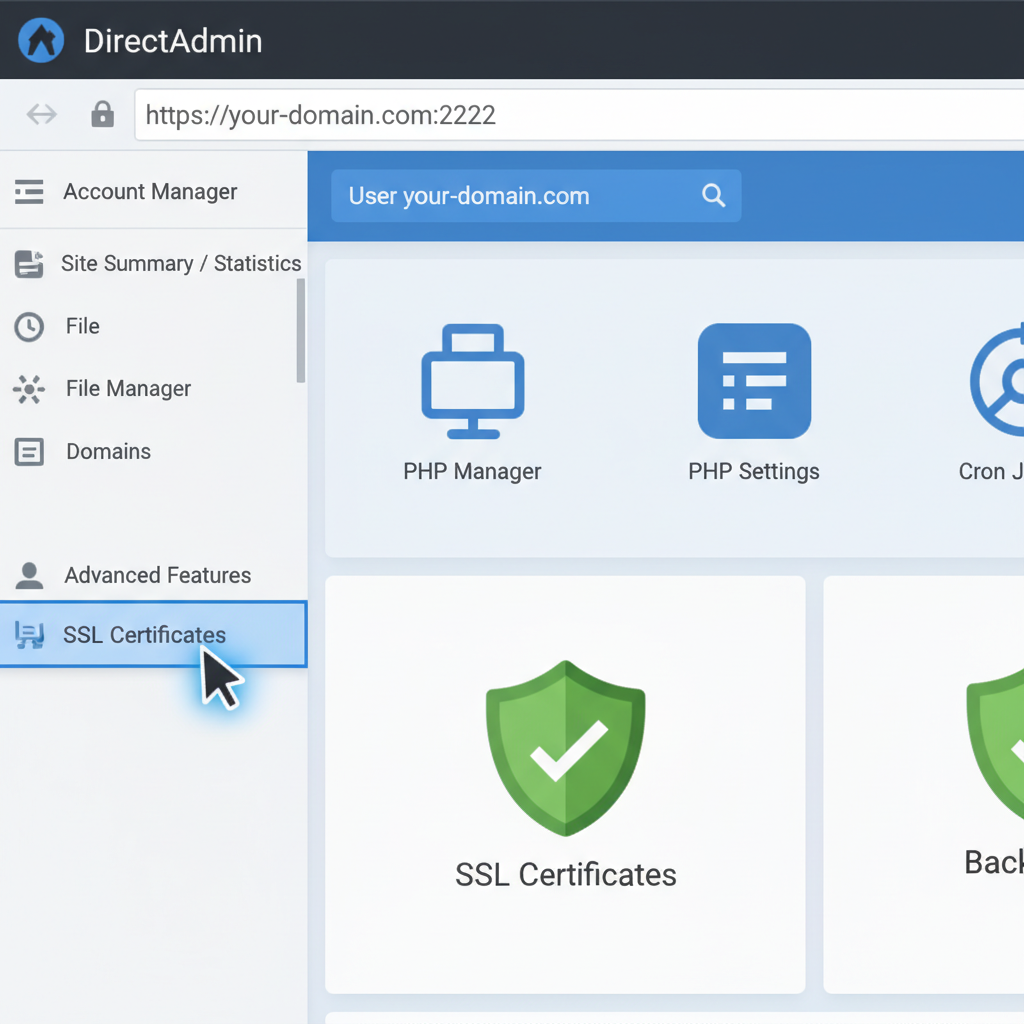Click the DirectAdmin title text

click(173, 41)
